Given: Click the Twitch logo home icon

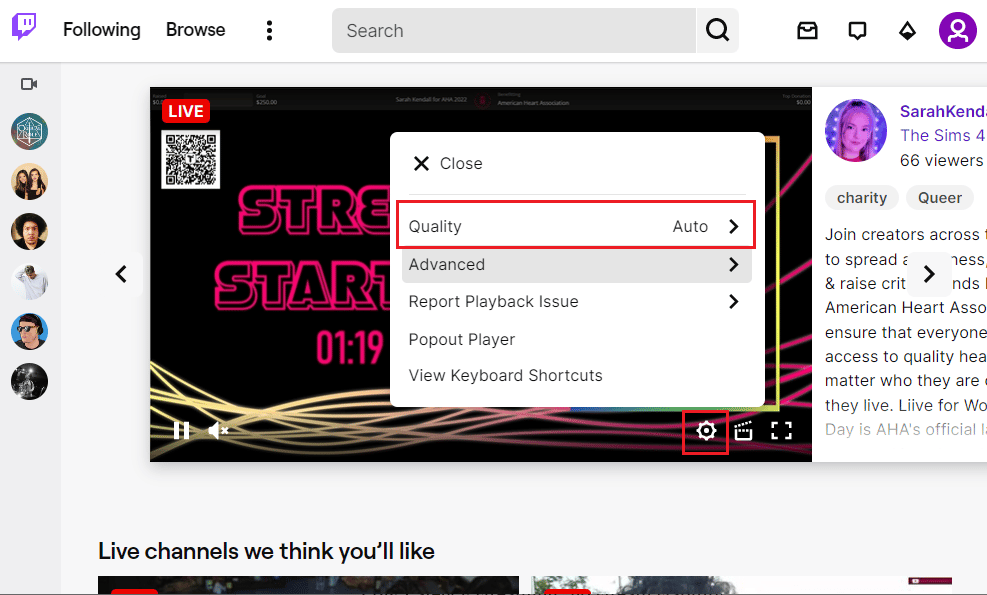Looking at the screenshot, I should point(24,27).
